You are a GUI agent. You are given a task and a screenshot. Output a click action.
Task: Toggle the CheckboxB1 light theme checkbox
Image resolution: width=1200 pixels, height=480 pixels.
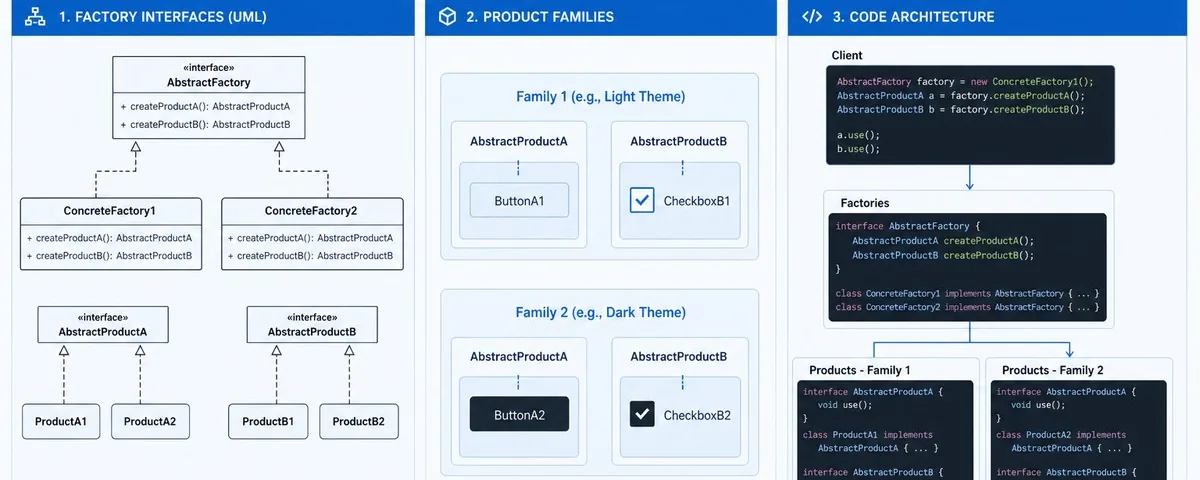point(642,200)
